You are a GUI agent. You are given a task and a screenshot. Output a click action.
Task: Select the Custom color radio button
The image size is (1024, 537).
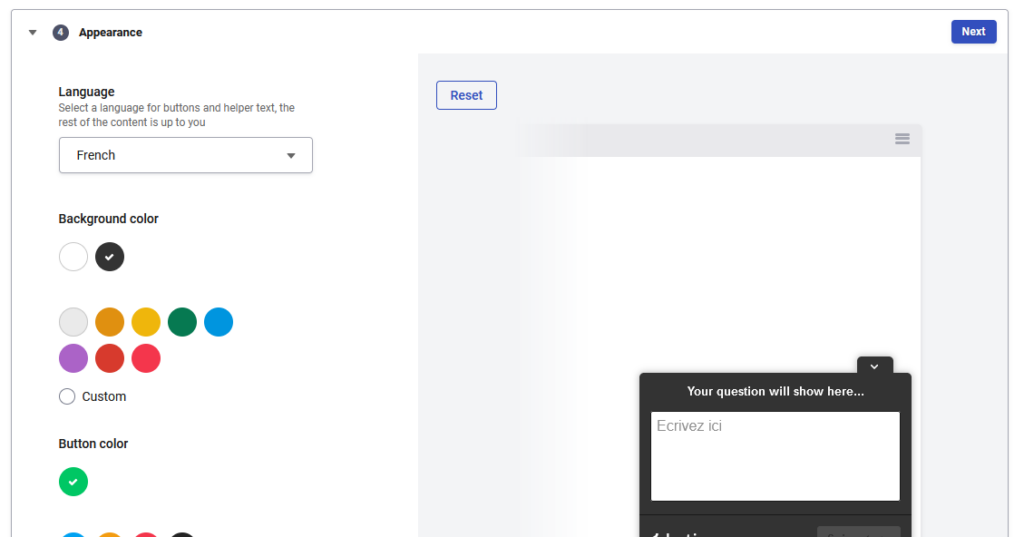(x=67, y=396)
